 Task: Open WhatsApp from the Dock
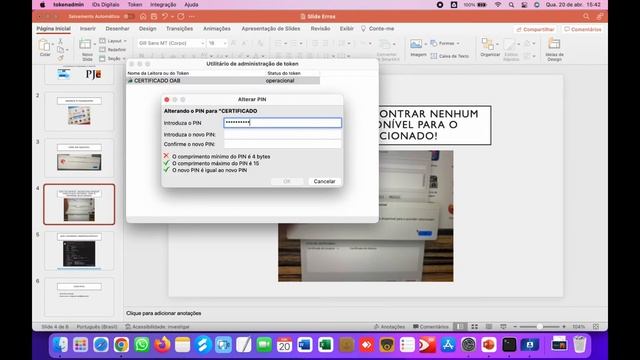click(142, 345)
